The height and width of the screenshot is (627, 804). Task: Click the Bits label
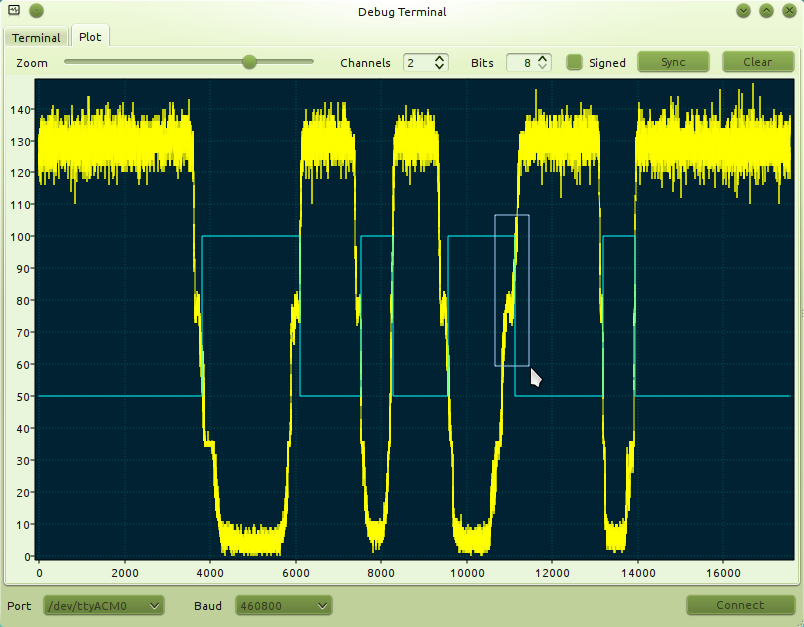482,63
